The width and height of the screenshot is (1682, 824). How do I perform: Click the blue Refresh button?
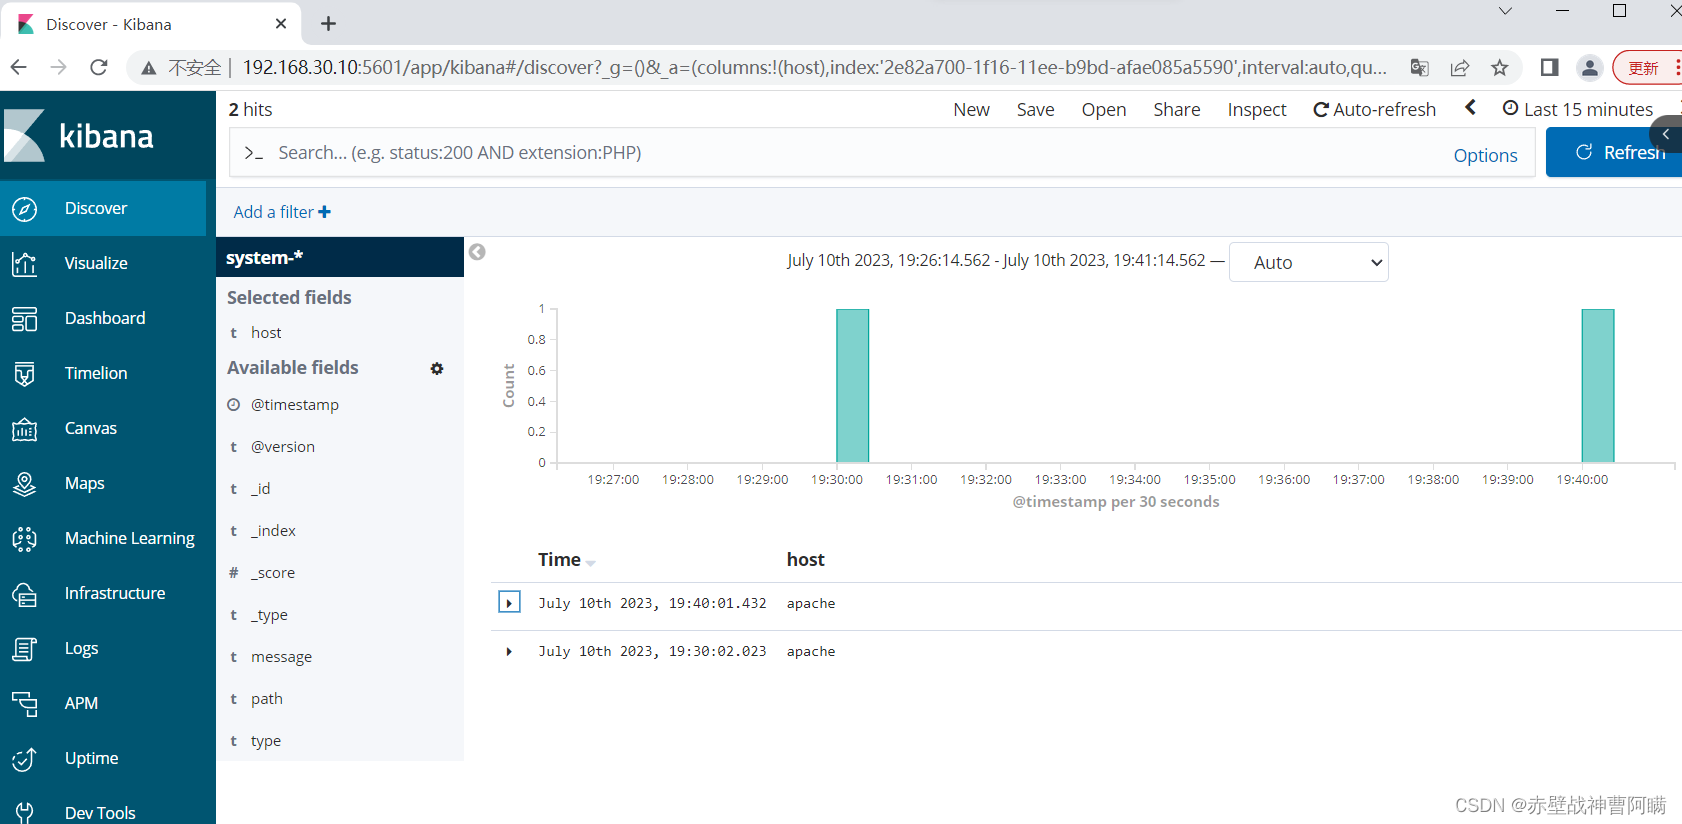1614,152
